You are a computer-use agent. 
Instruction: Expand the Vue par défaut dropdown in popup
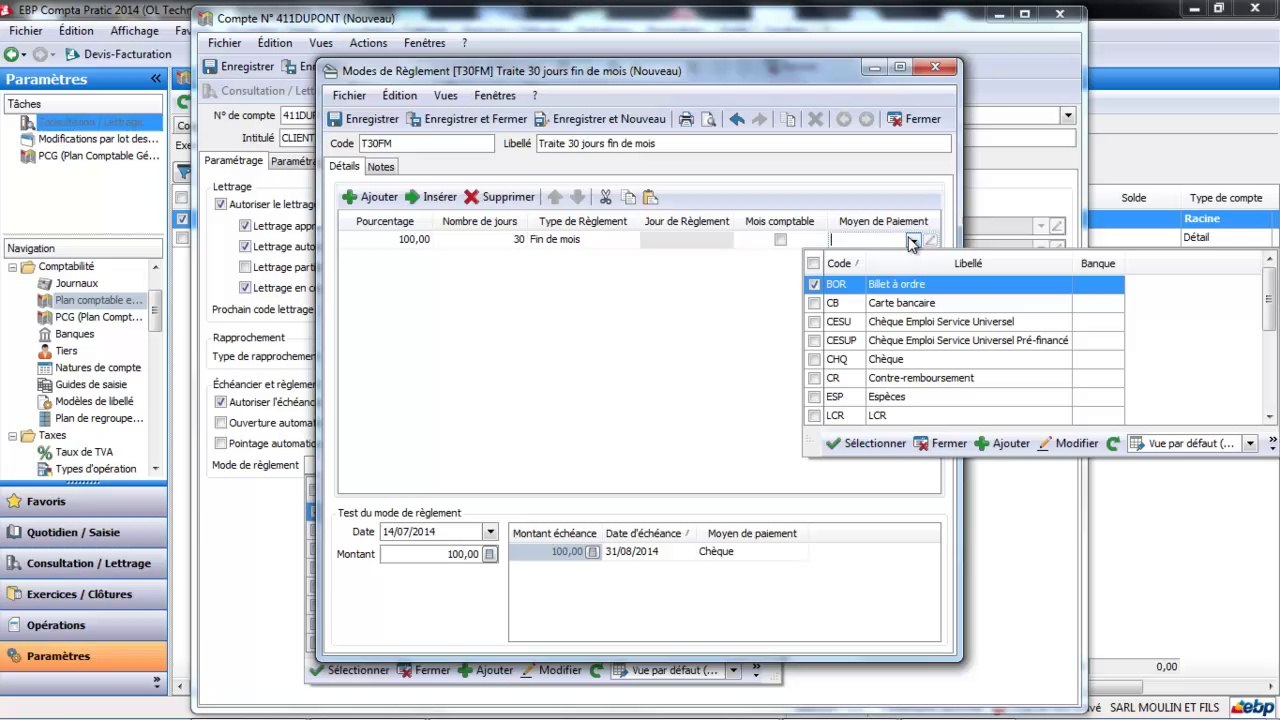click(x=1250, y=443)
